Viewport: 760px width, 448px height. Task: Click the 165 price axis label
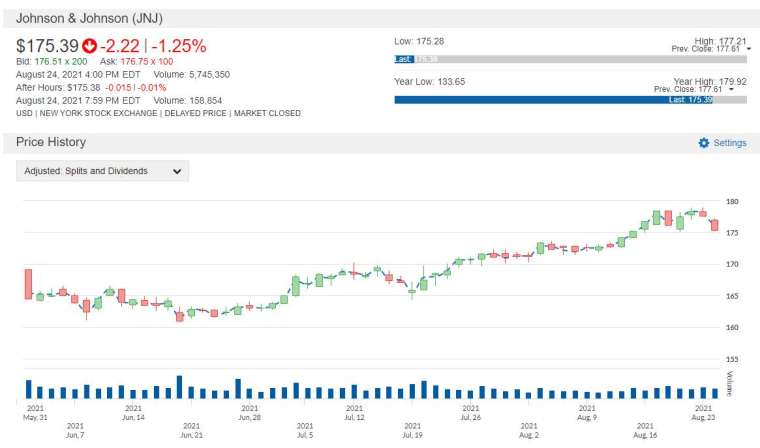click(732, 296)
